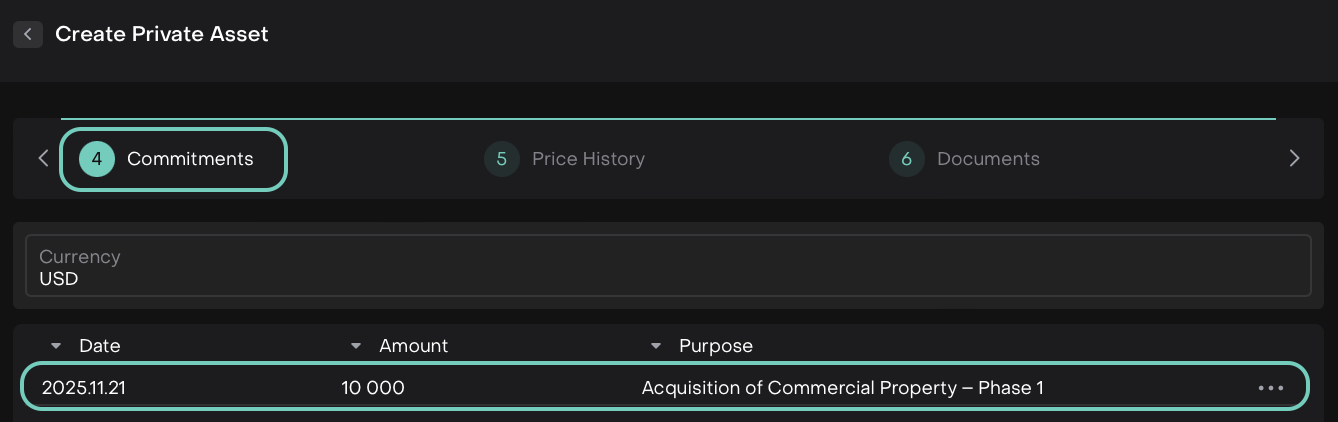Select the Commitments step label
1338x422 pixels.
click(190, 159)
